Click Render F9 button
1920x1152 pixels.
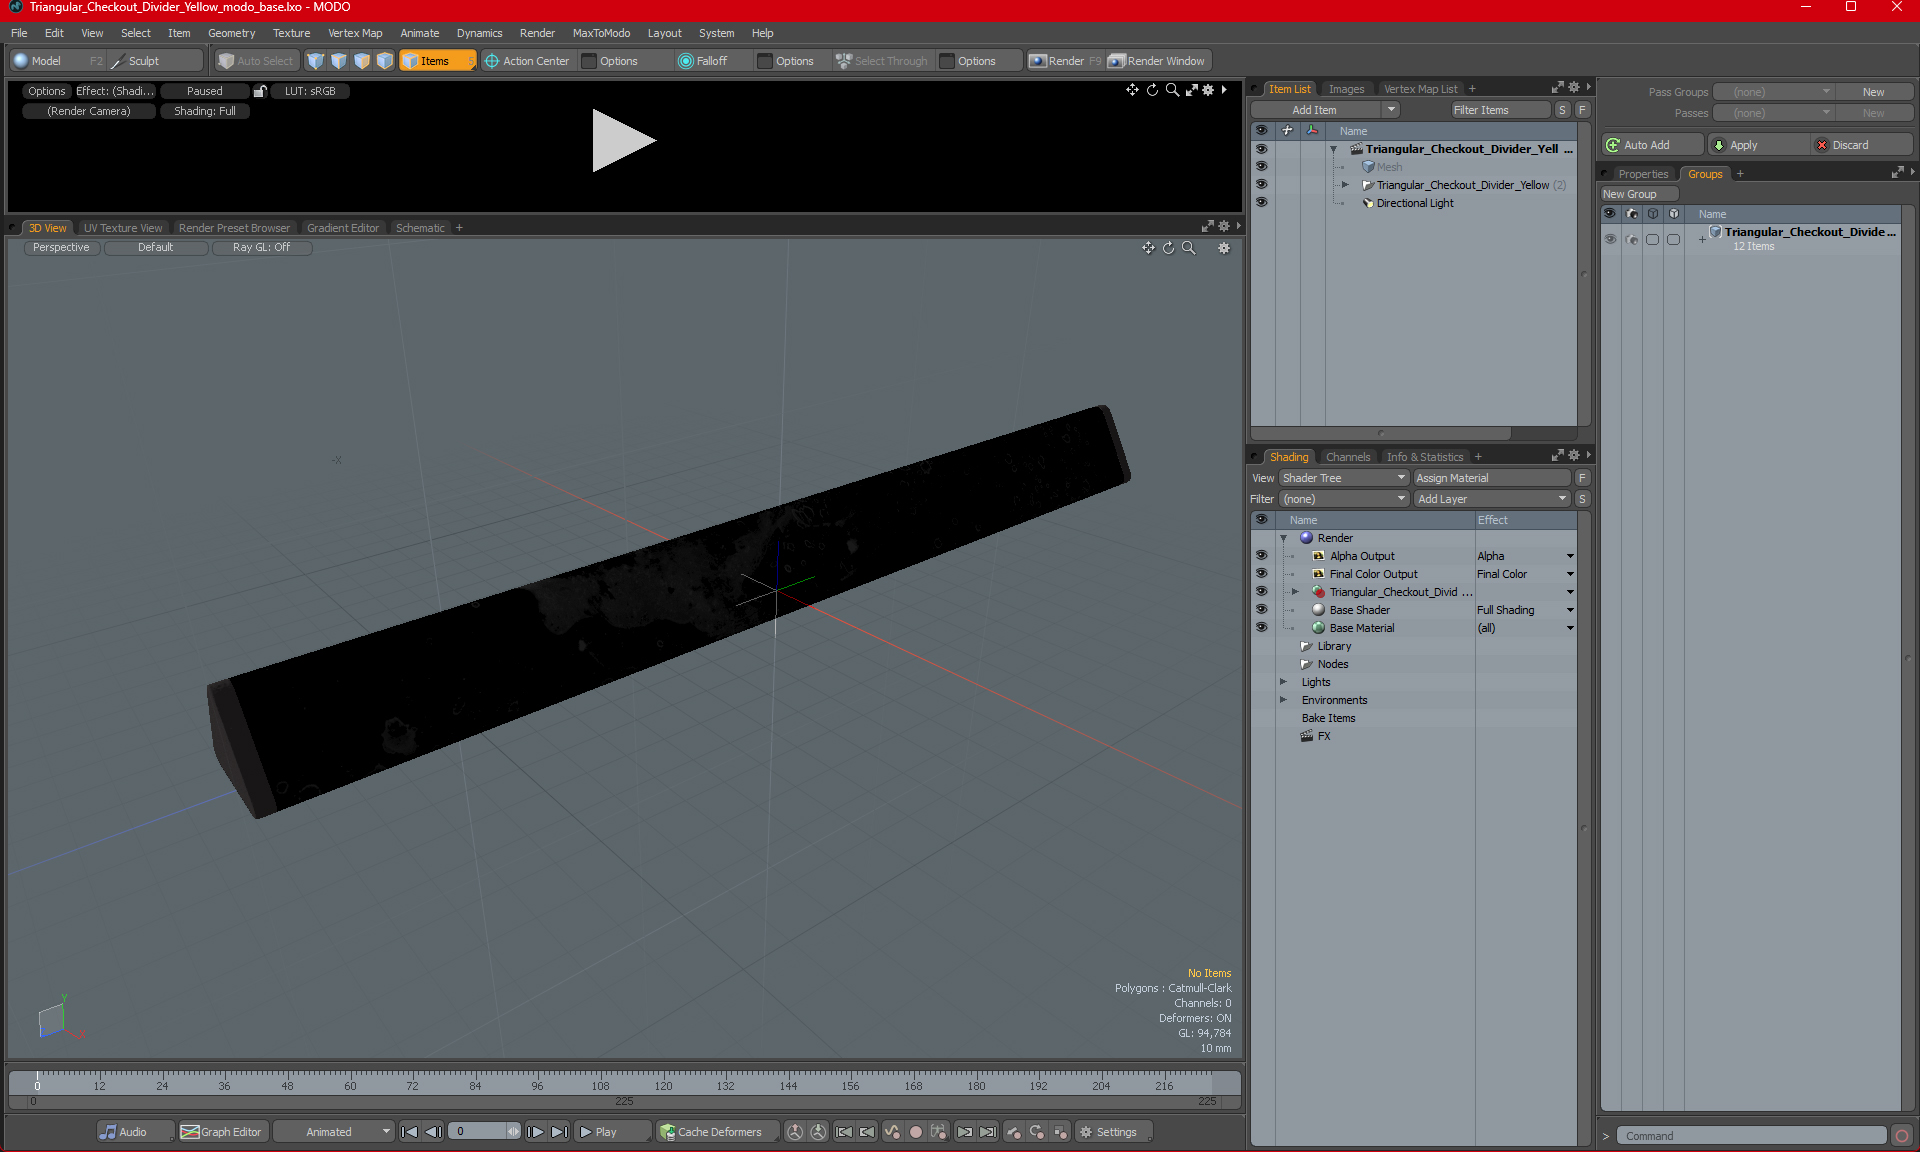pos(1065,61)
